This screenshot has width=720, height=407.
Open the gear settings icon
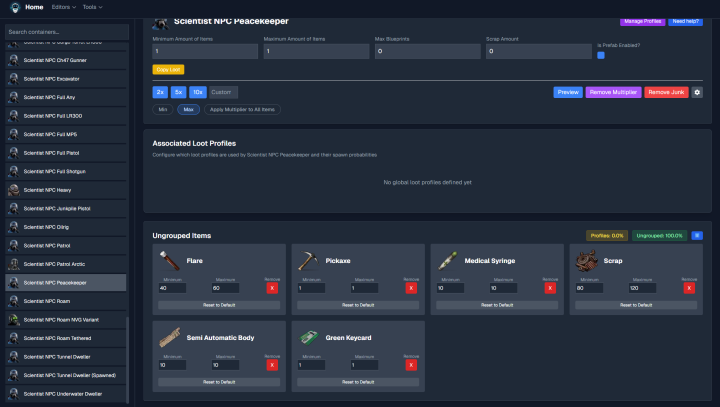697,92
